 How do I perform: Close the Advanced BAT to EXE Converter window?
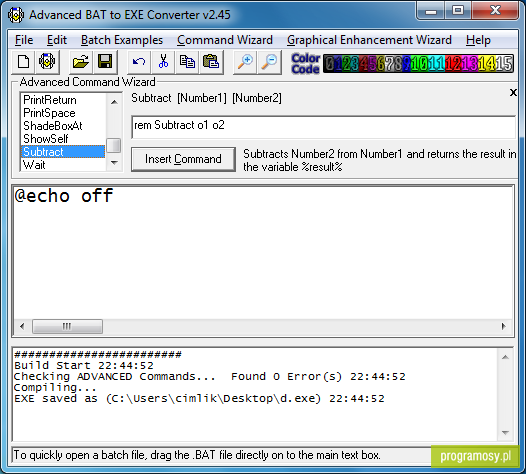tap(495, 11)
